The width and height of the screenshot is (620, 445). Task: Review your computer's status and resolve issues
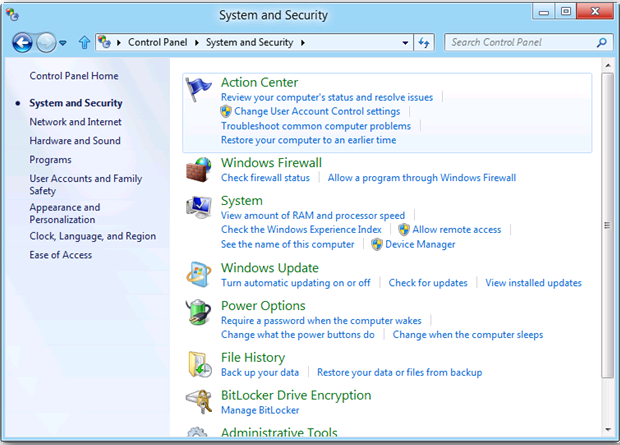pyautogui.click(x=327, y=97)
